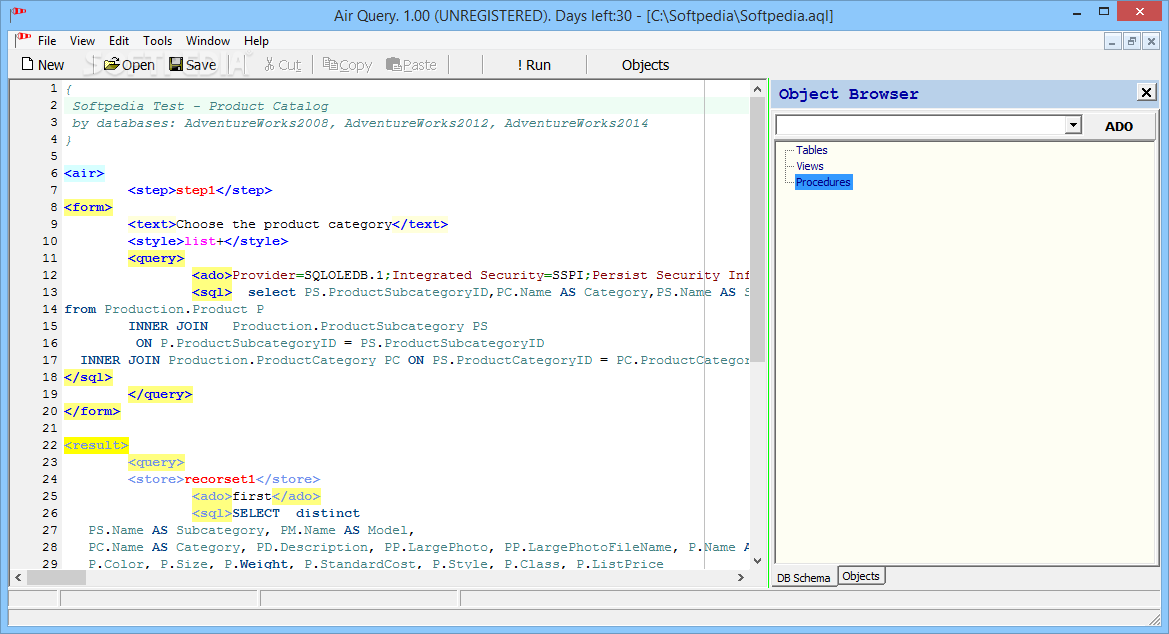This screenshot has width=1169, height=634.
Task: Click into the Object Browser connection combo box
Action: (921, 125)
